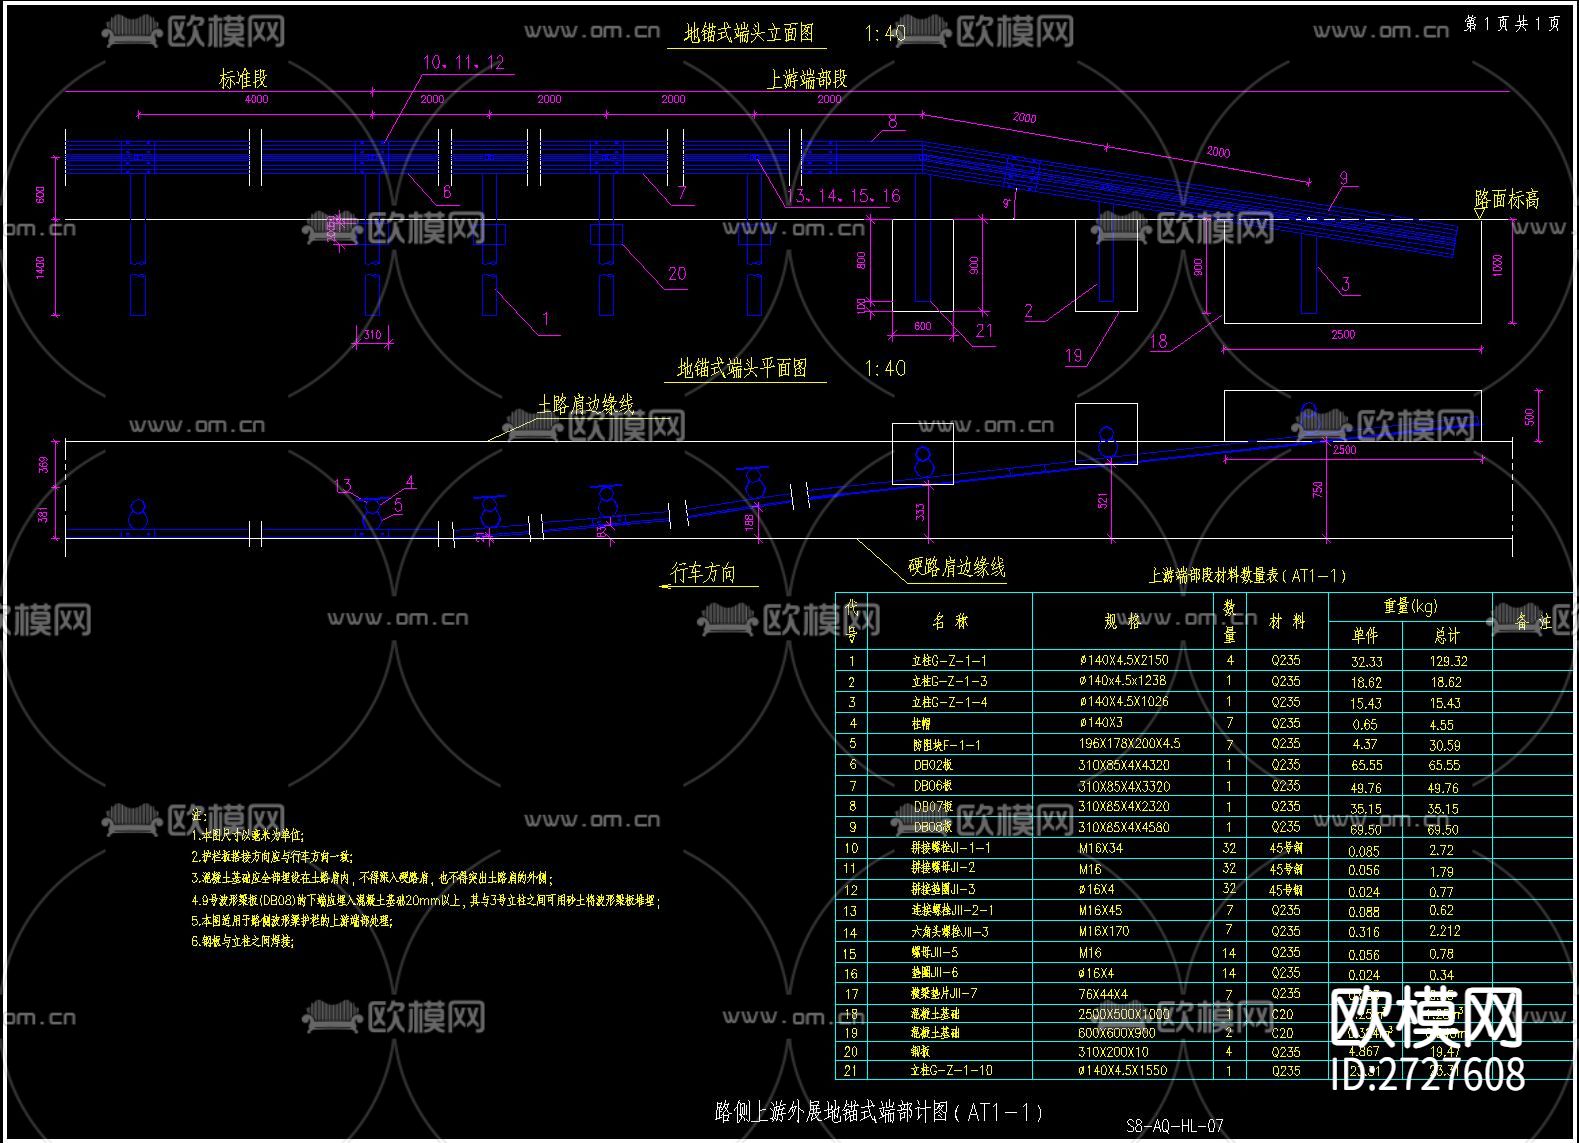Click the 标准段 section label

tap(243, 79)
